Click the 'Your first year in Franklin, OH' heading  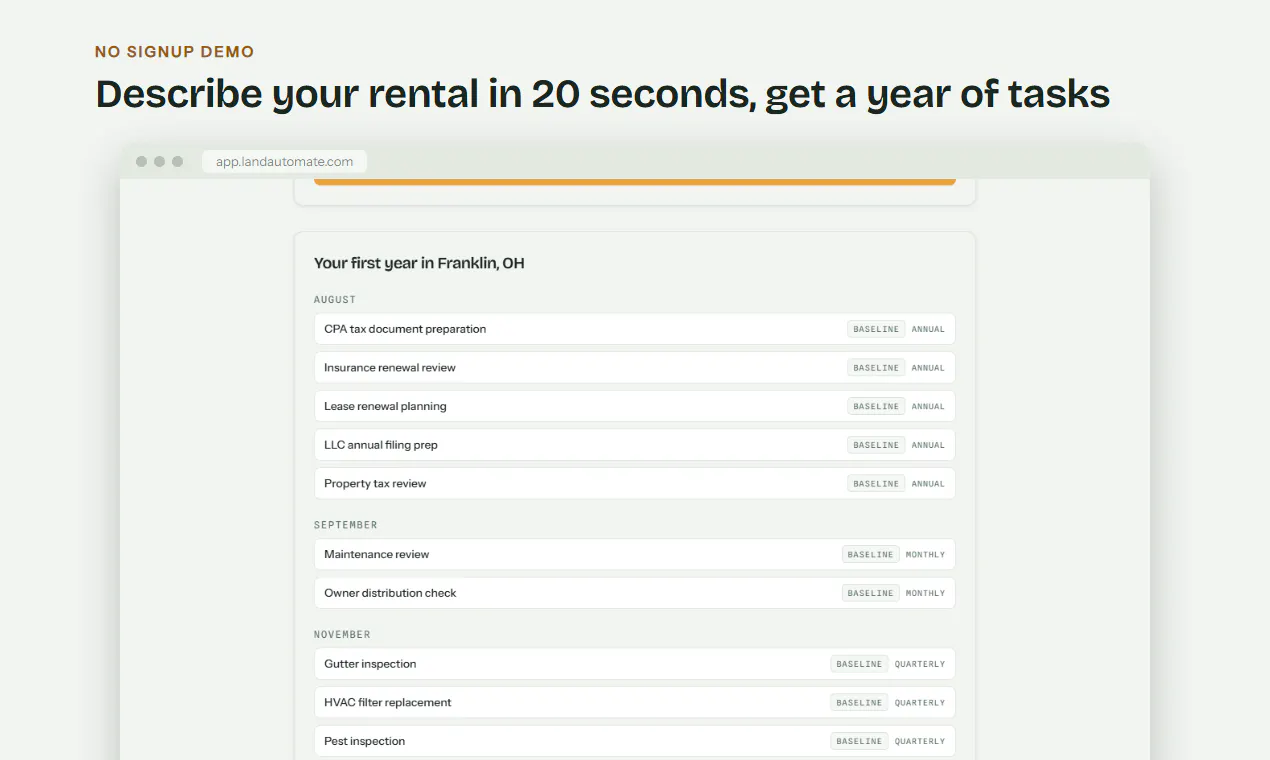click(419, 263)
